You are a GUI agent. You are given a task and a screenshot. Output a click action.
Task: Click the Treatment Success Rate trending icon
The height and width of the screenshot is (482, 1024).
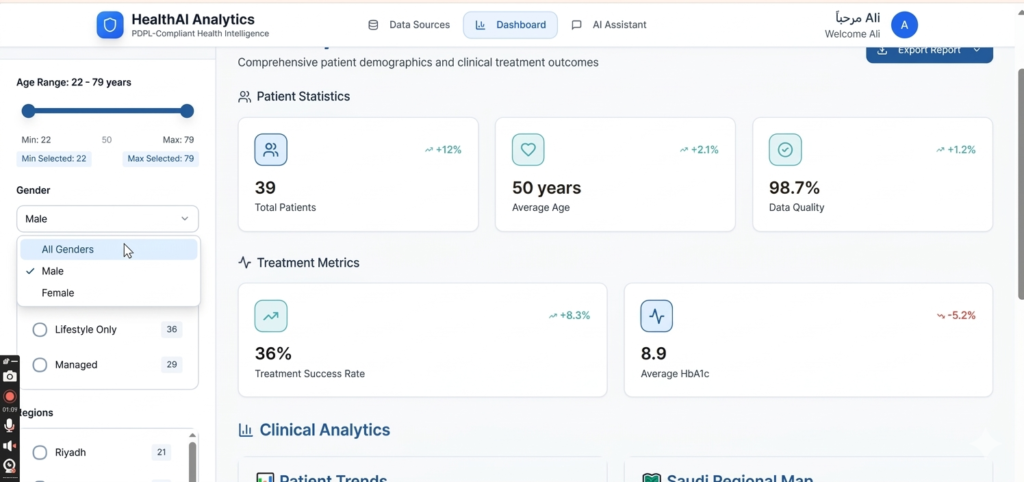tap(270, 316)
